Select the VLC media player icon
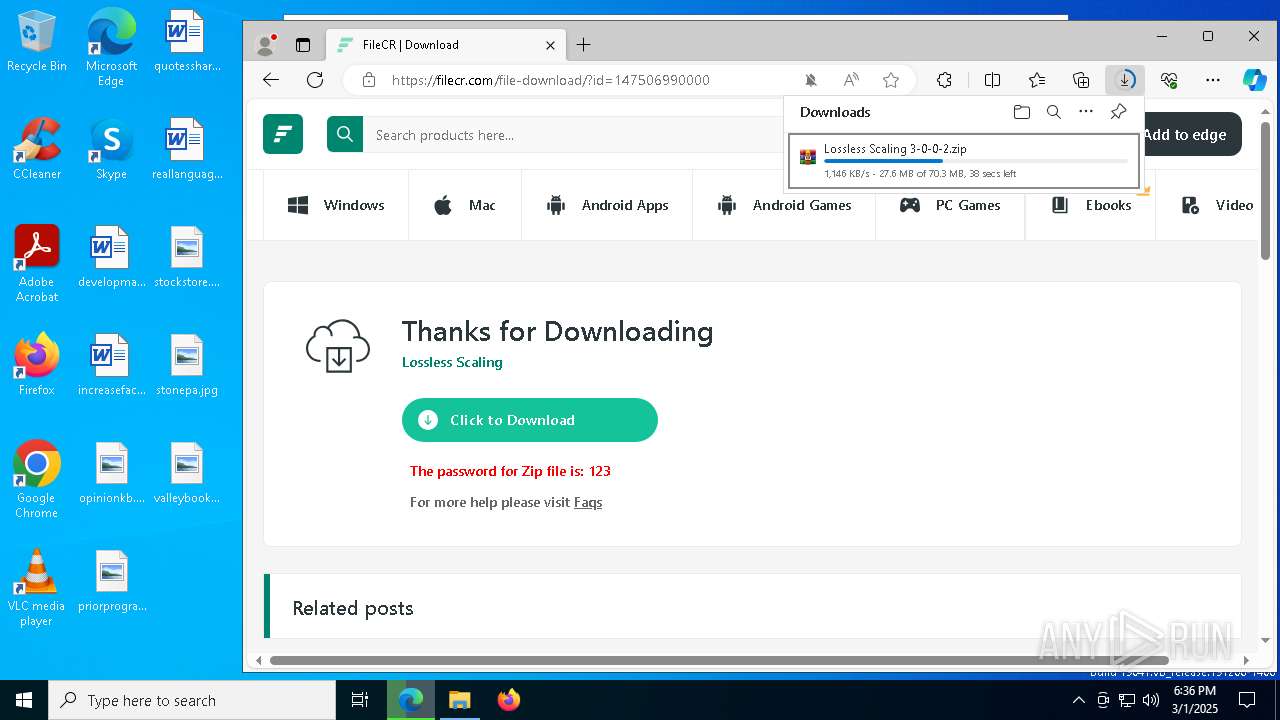The image size is (1280, 720). coord(36,588)
